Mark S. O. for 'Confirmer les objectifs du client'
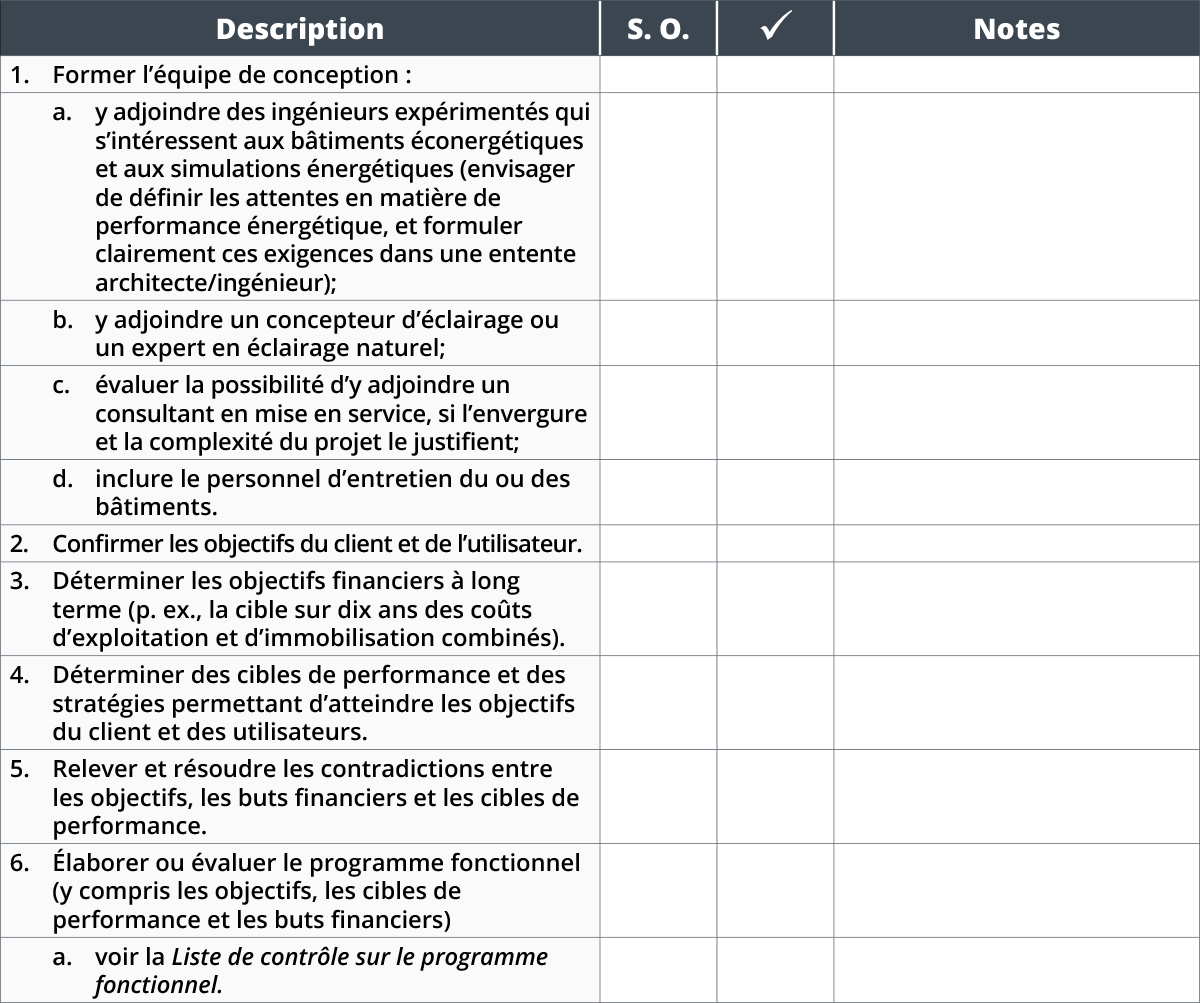Screen dimensions: 1200x1003 pyautogui.click(x=658, y=543)
